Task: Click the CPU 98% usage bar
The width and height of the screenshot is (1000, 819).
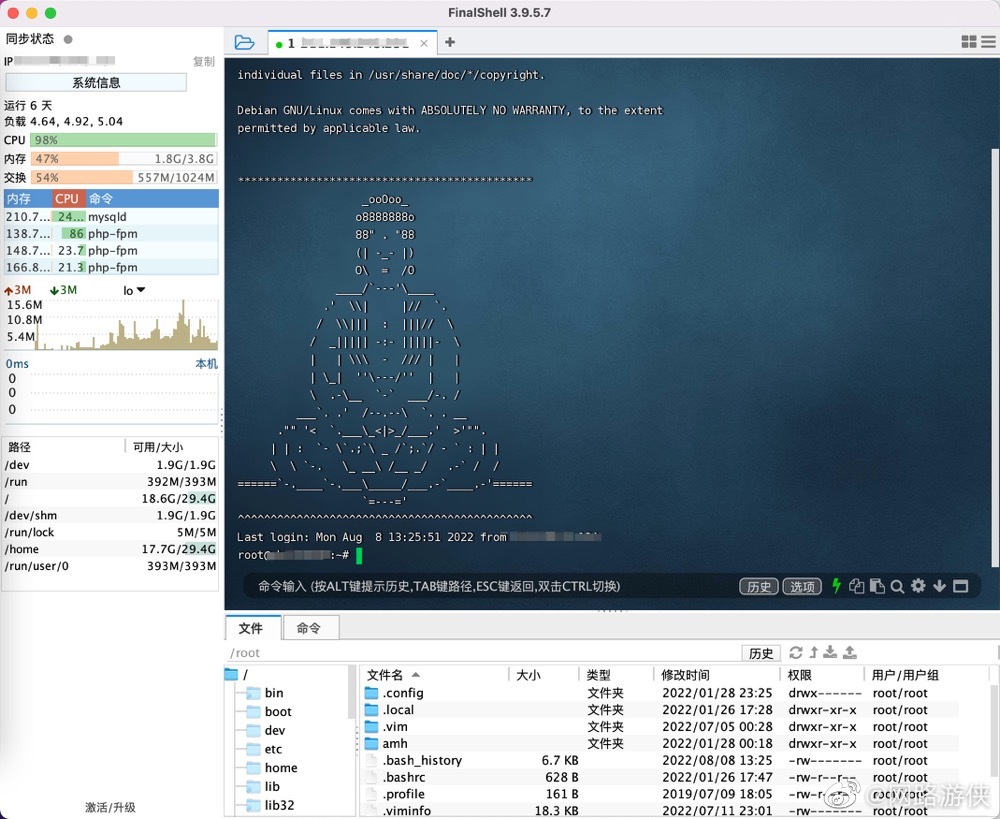Action: pyautogui.click(x=123, y=140)
